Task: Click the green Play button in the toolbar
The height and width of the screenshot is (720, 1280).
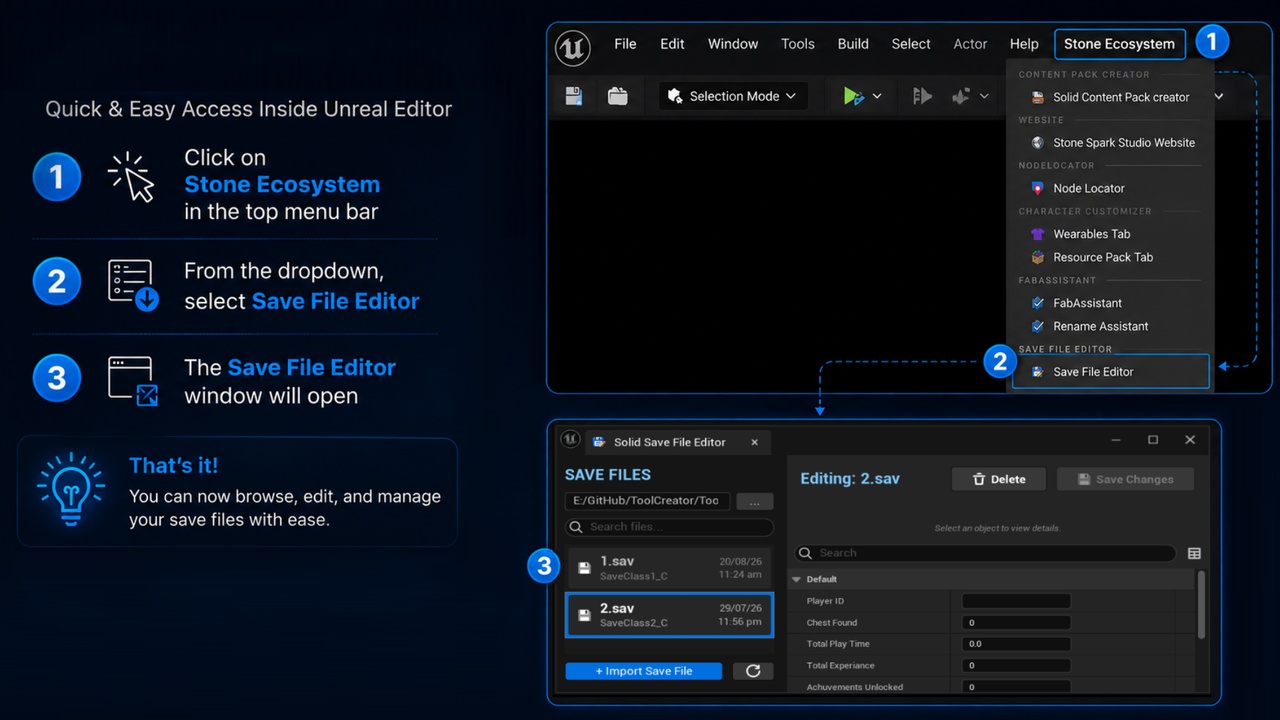Action: click(x=852, y=96)
